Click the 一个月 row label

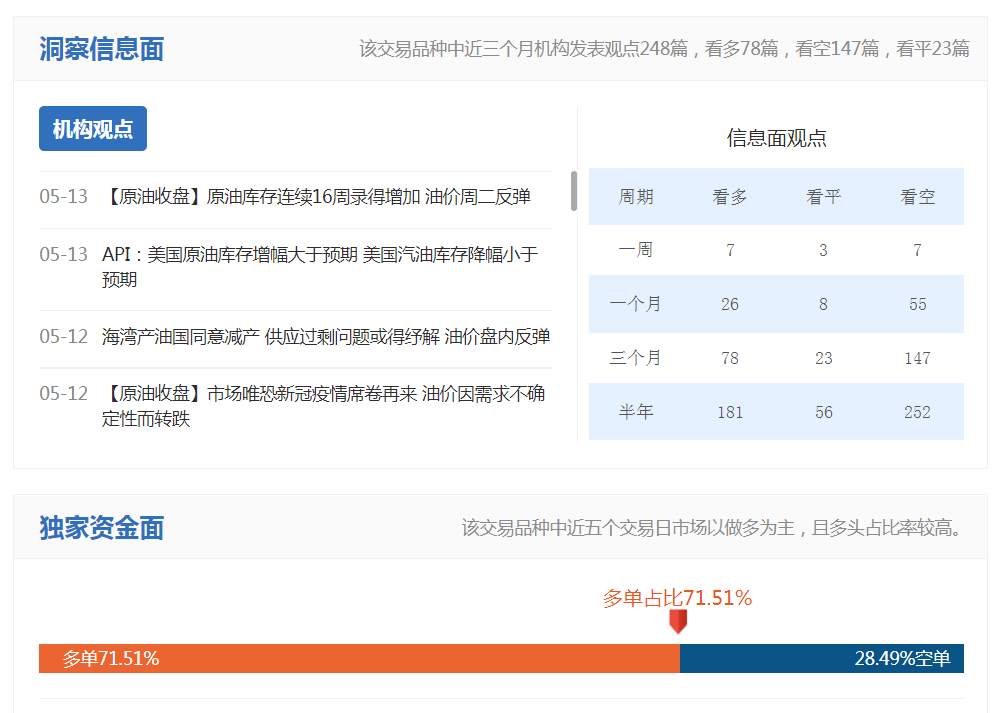pyautogui.click(x=636, y=304)
